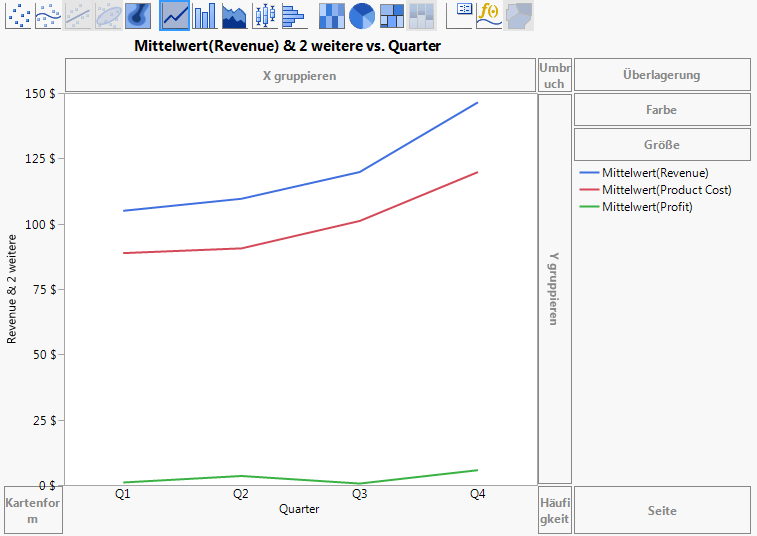Select the Pie chart element icon
The width and height of the screenshot is (757, 536).
click(362, 15)
